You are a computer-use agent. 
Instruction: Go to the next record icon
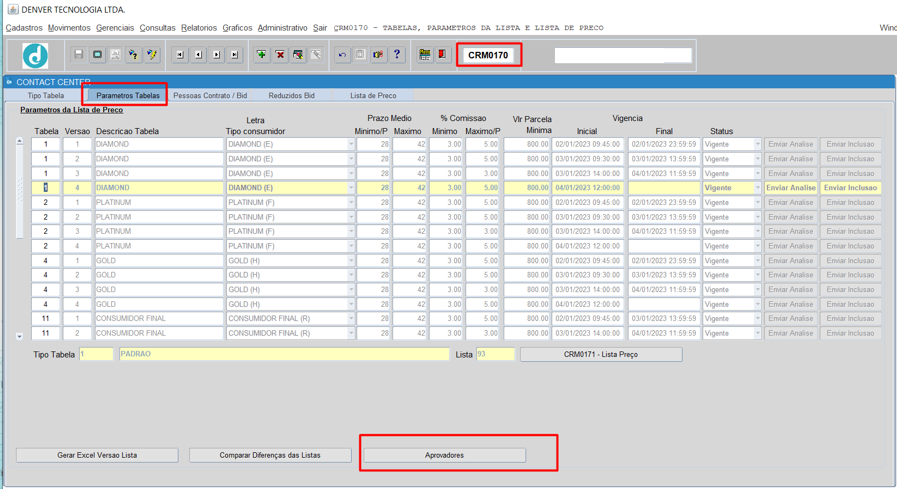point(217,54)
